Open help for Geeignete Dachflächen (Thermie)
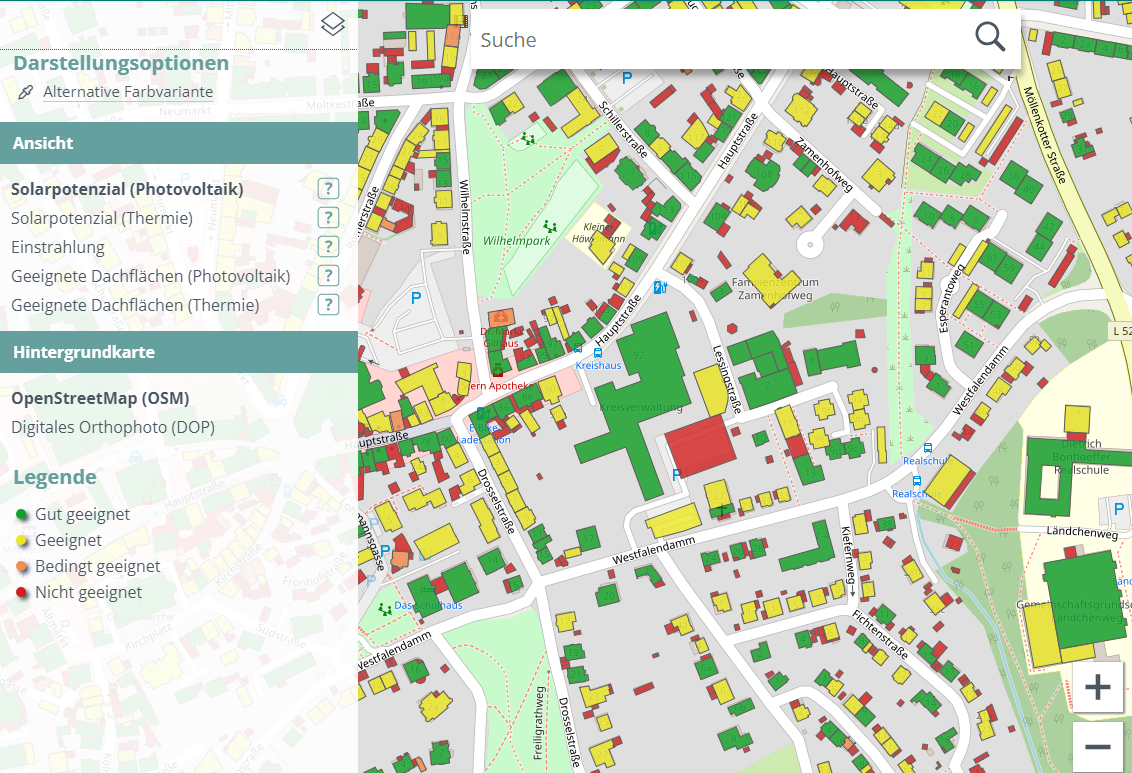This screenshot has width=1132, height=773. tap(328, 305)
